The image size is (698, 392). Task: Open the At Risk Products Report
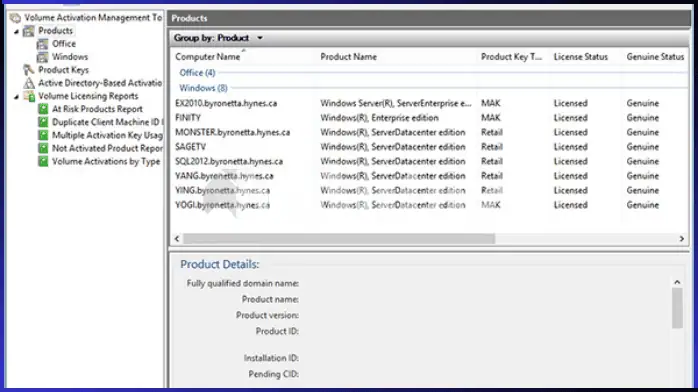click(97, 109)
